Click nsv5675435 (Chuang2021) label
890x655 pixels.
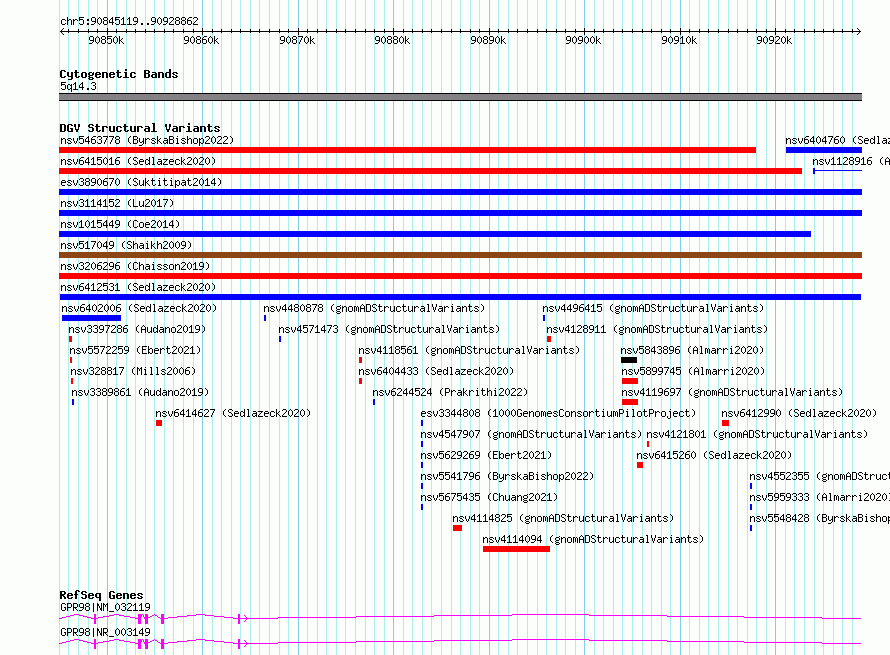click(489, 497)
